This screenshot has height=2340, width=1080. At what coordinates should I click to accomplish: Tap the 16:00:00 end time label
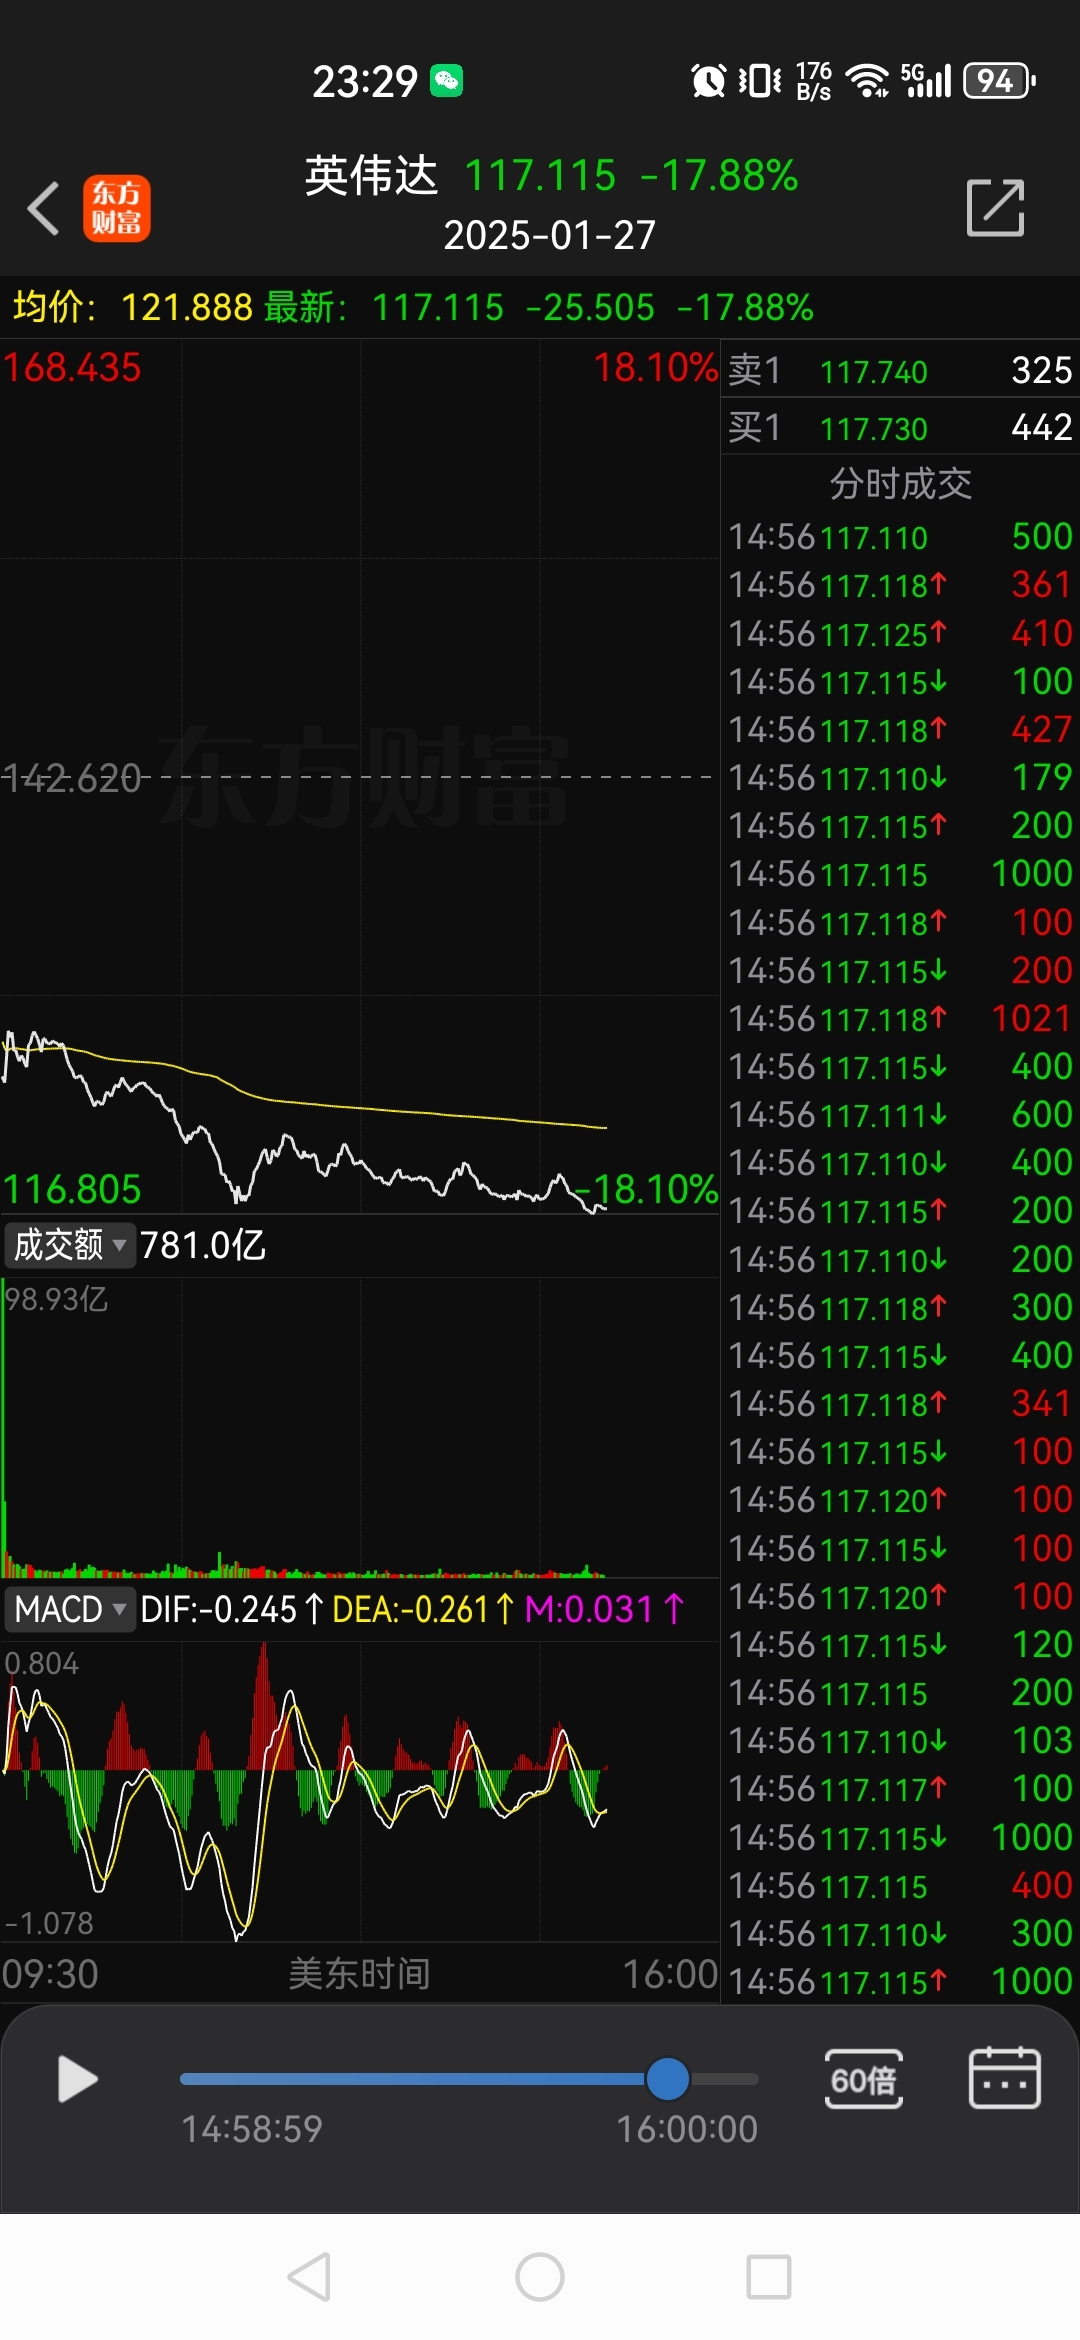687,2129
